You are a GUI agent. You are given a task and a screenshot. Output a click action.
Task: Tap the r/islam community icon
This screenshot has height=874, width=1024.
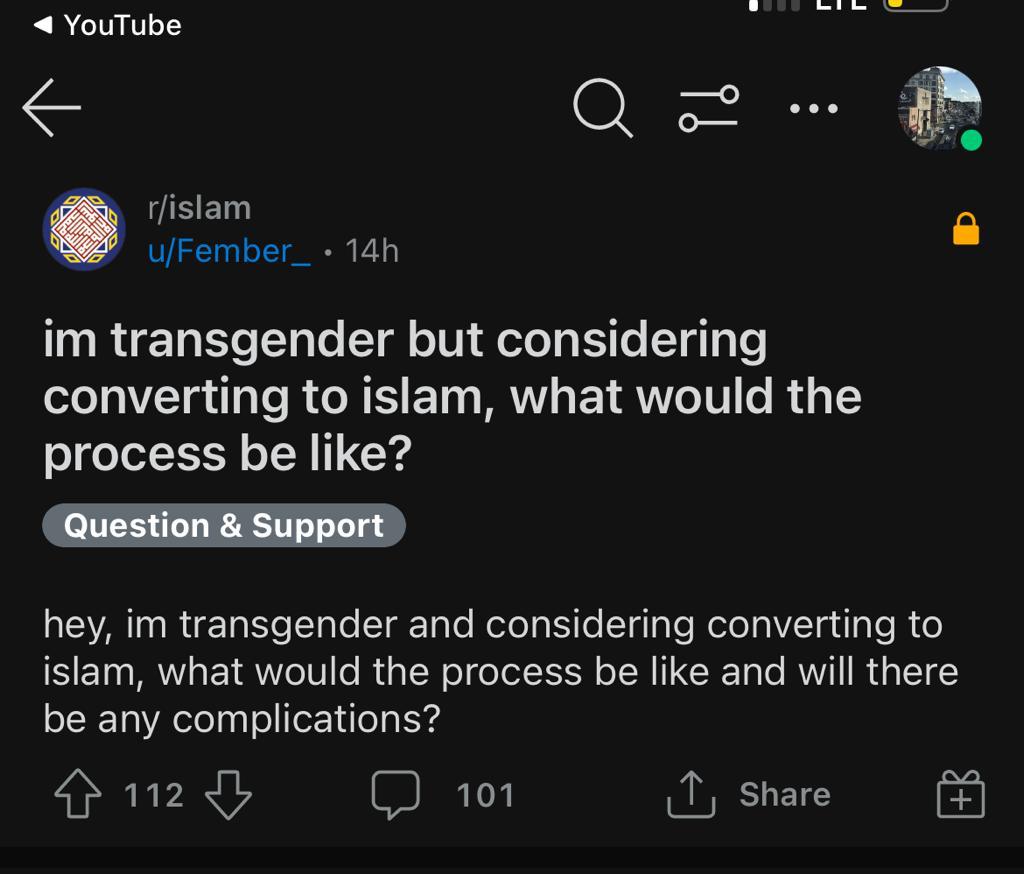coord(84,229)
